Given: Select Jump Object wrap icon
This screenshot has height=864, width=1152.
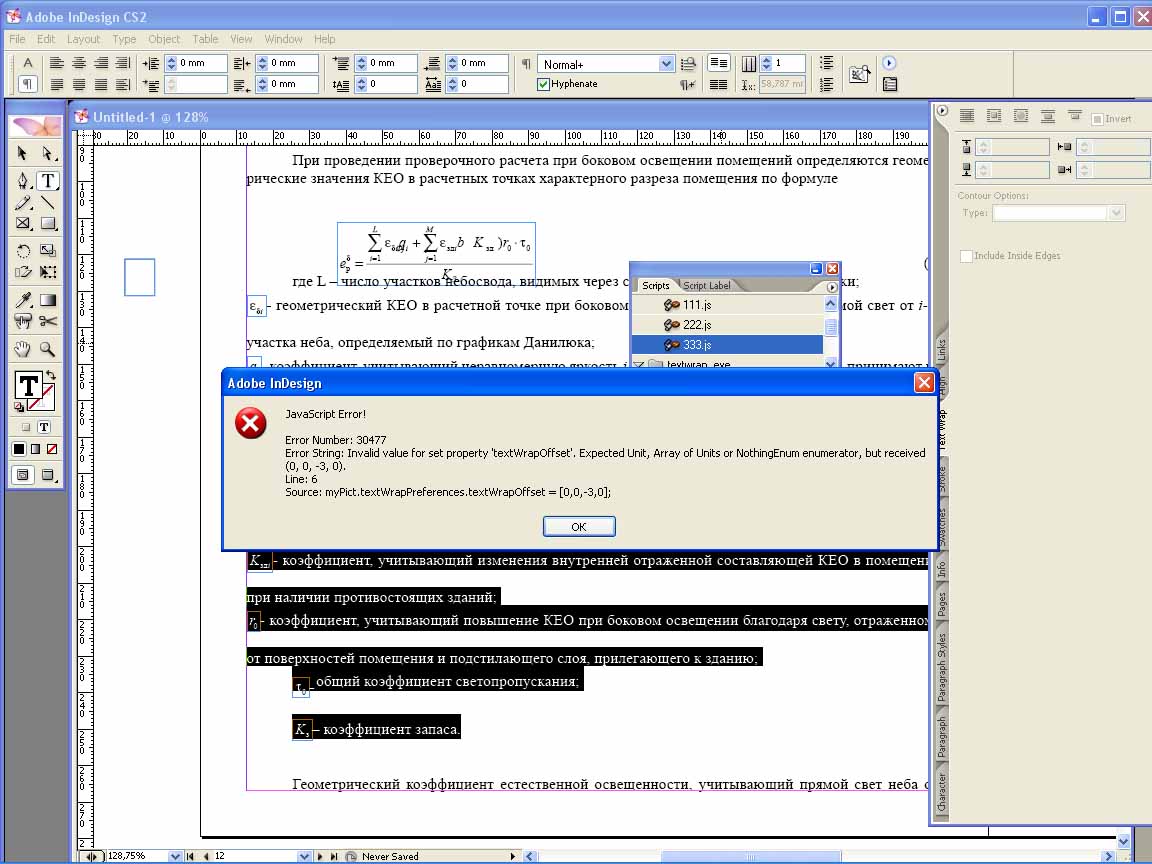Looking at the screenshot, I should tap(1048, 115).
